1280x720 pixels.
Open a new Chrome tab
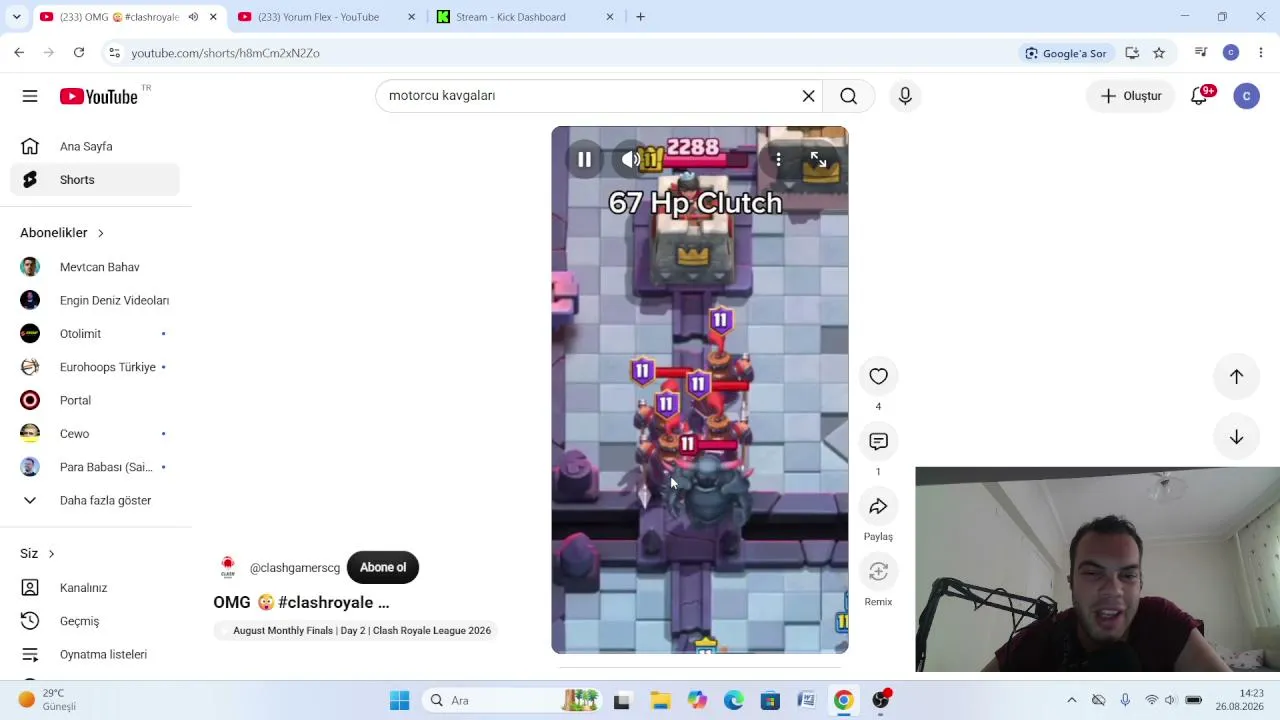click(x=640, y=17)
